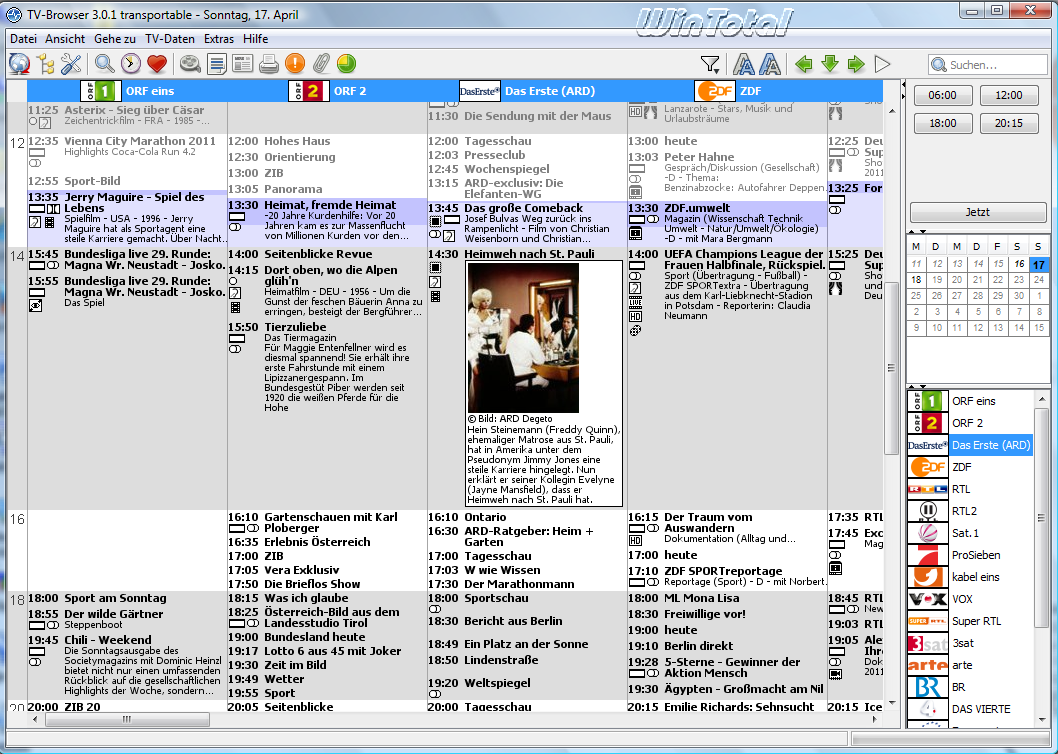Viewport: 1058px width, 754px height.
Task: Click program 'Der Traum vom Auswandern'
Action: pyautogui.click(x=727, y=528)
